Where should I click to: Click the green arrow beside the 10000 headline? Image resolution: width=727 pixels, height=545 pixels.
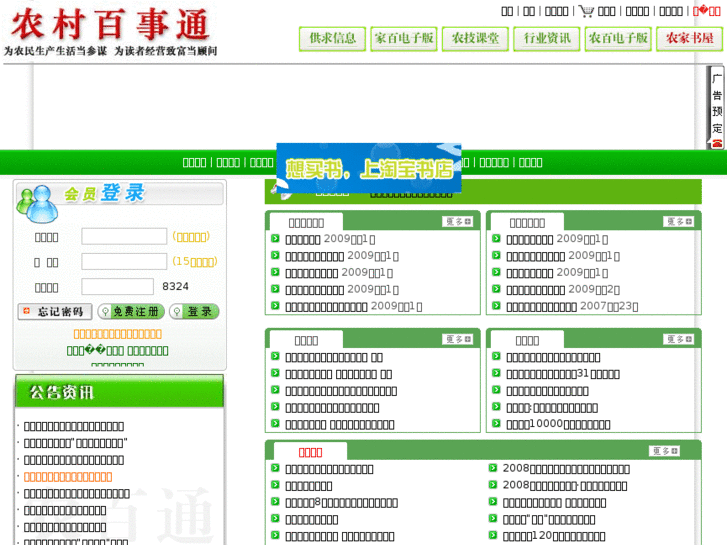(496, 423)
